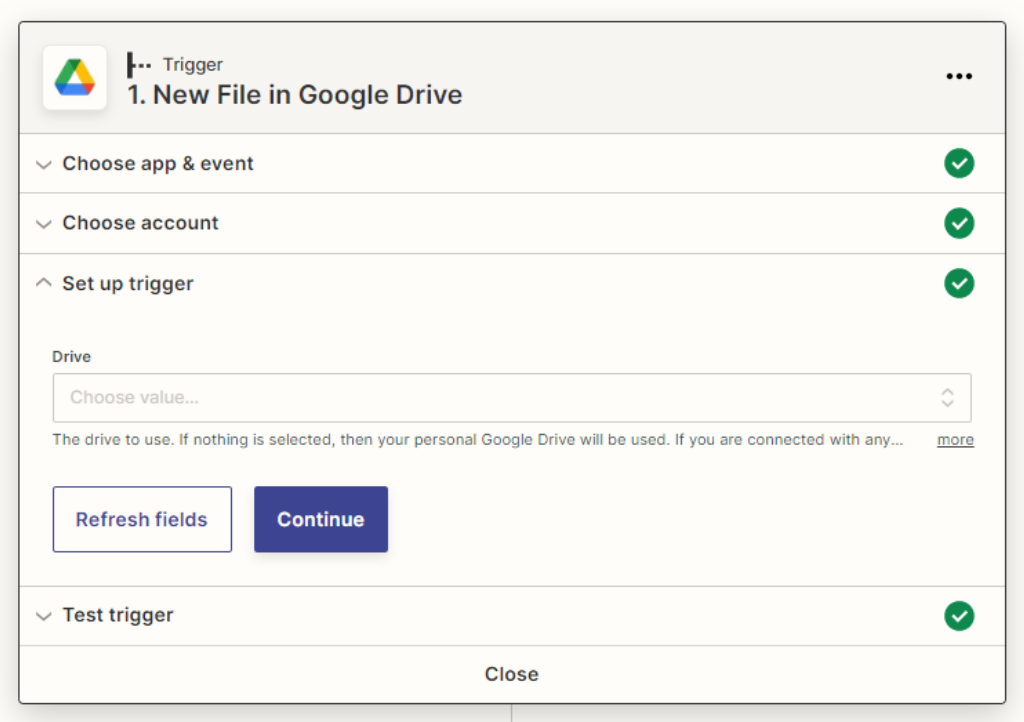Click the 'Drive' field label
1024x722 pixels.
click(71, 356)
